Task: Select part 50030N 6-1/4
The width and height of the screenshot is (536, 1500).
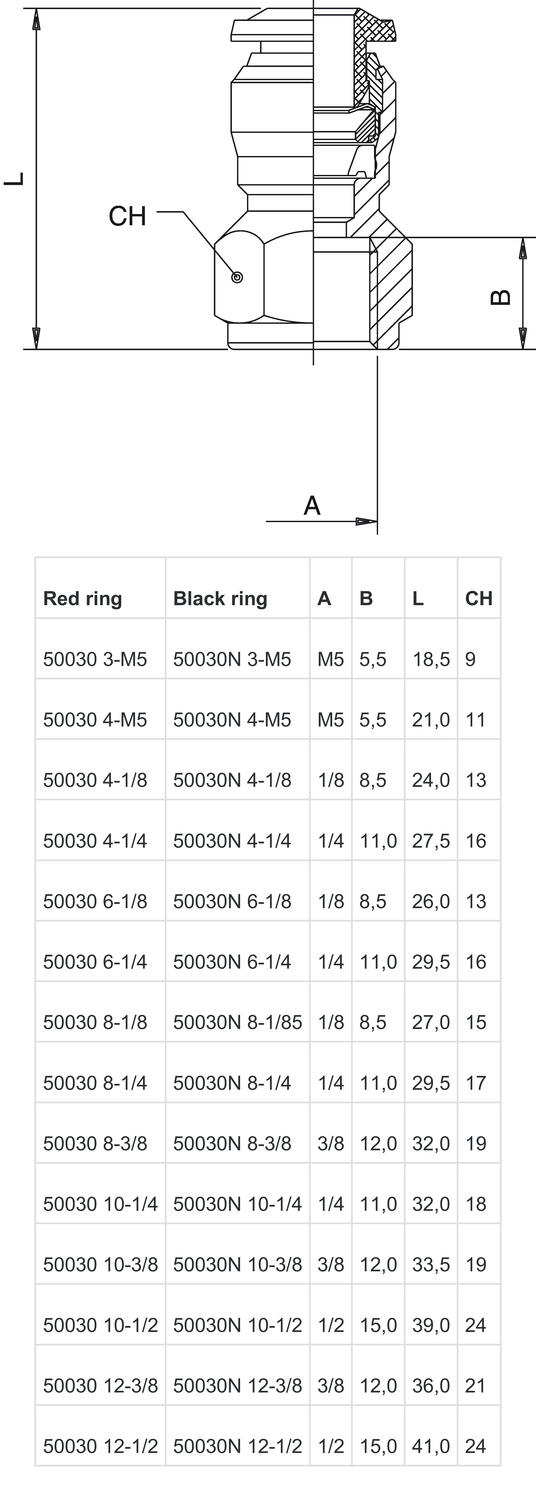Action: pyautogui.click(x=232, y=963)
